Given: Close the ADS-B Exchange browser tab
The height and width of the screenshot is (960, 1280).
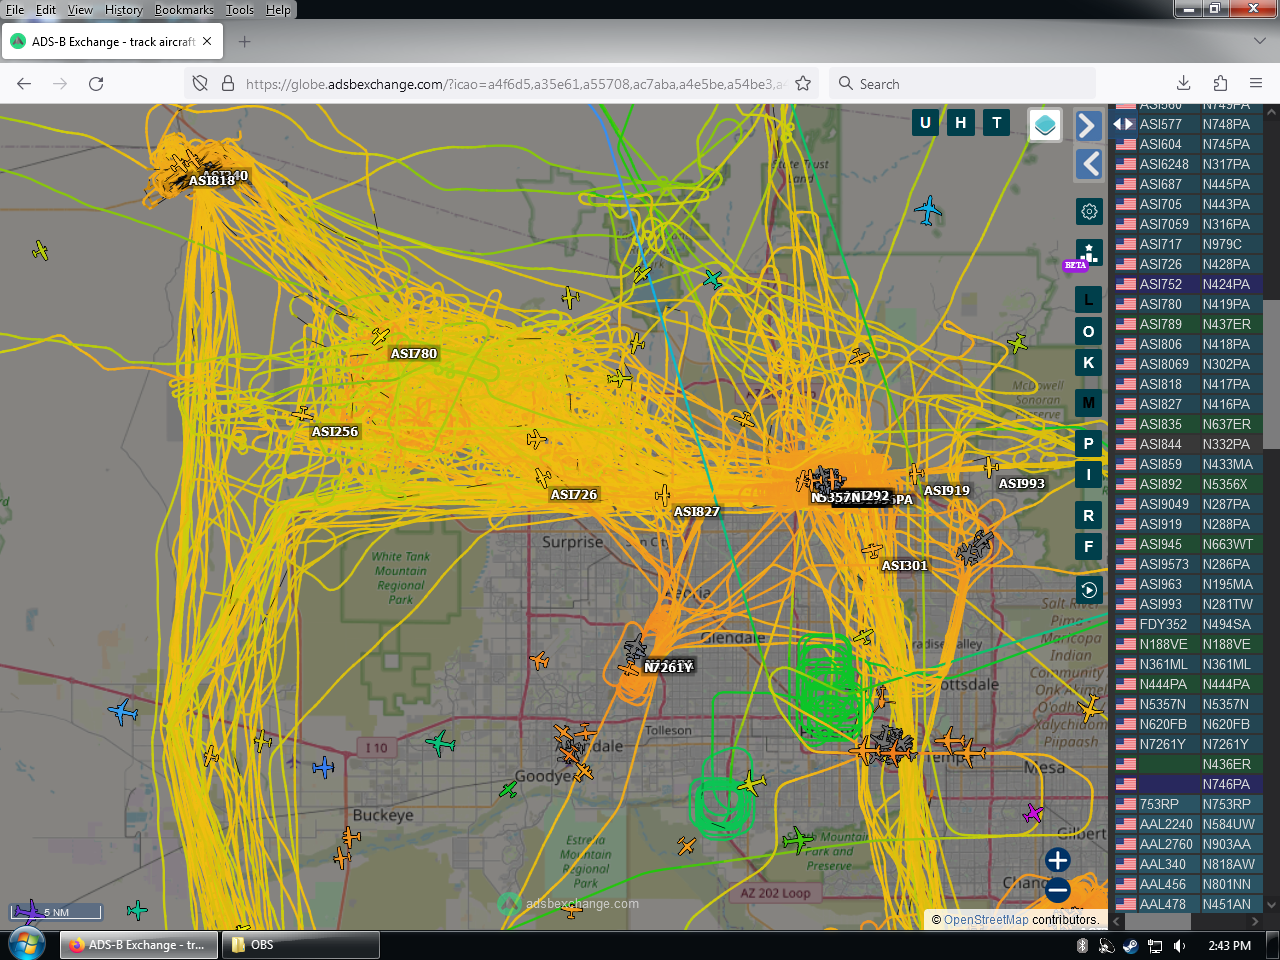Looking at the screenshot, I should (x=207, y=42).
